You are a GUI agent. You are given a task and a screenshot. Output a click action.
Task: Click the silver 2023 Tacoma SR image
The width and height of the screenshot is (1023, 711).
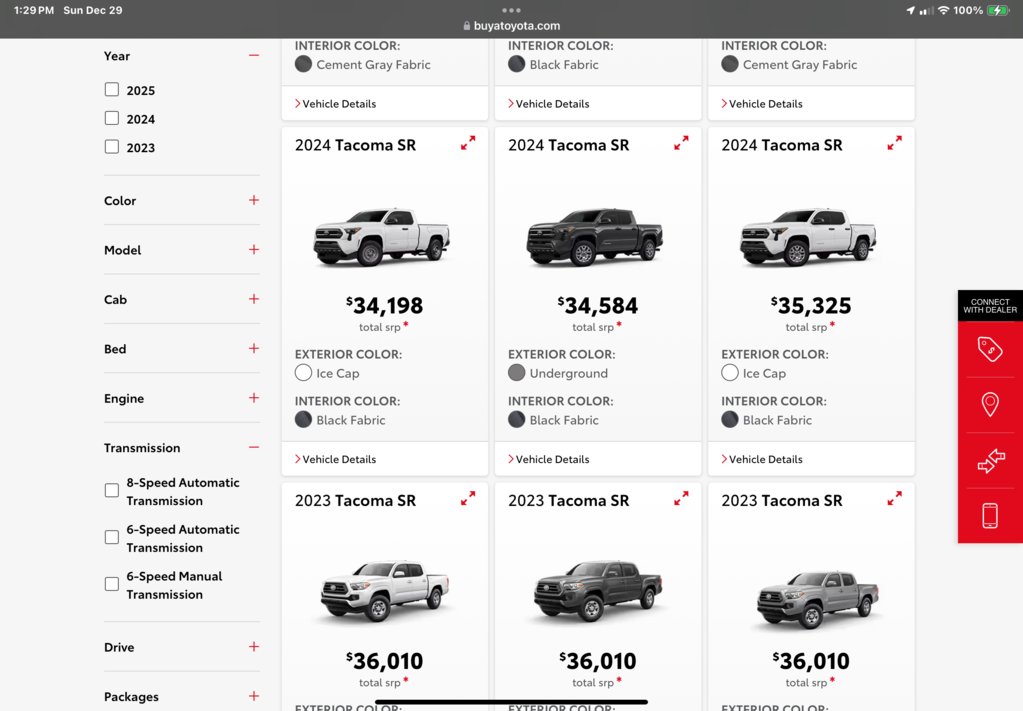(x=817, y=599)
